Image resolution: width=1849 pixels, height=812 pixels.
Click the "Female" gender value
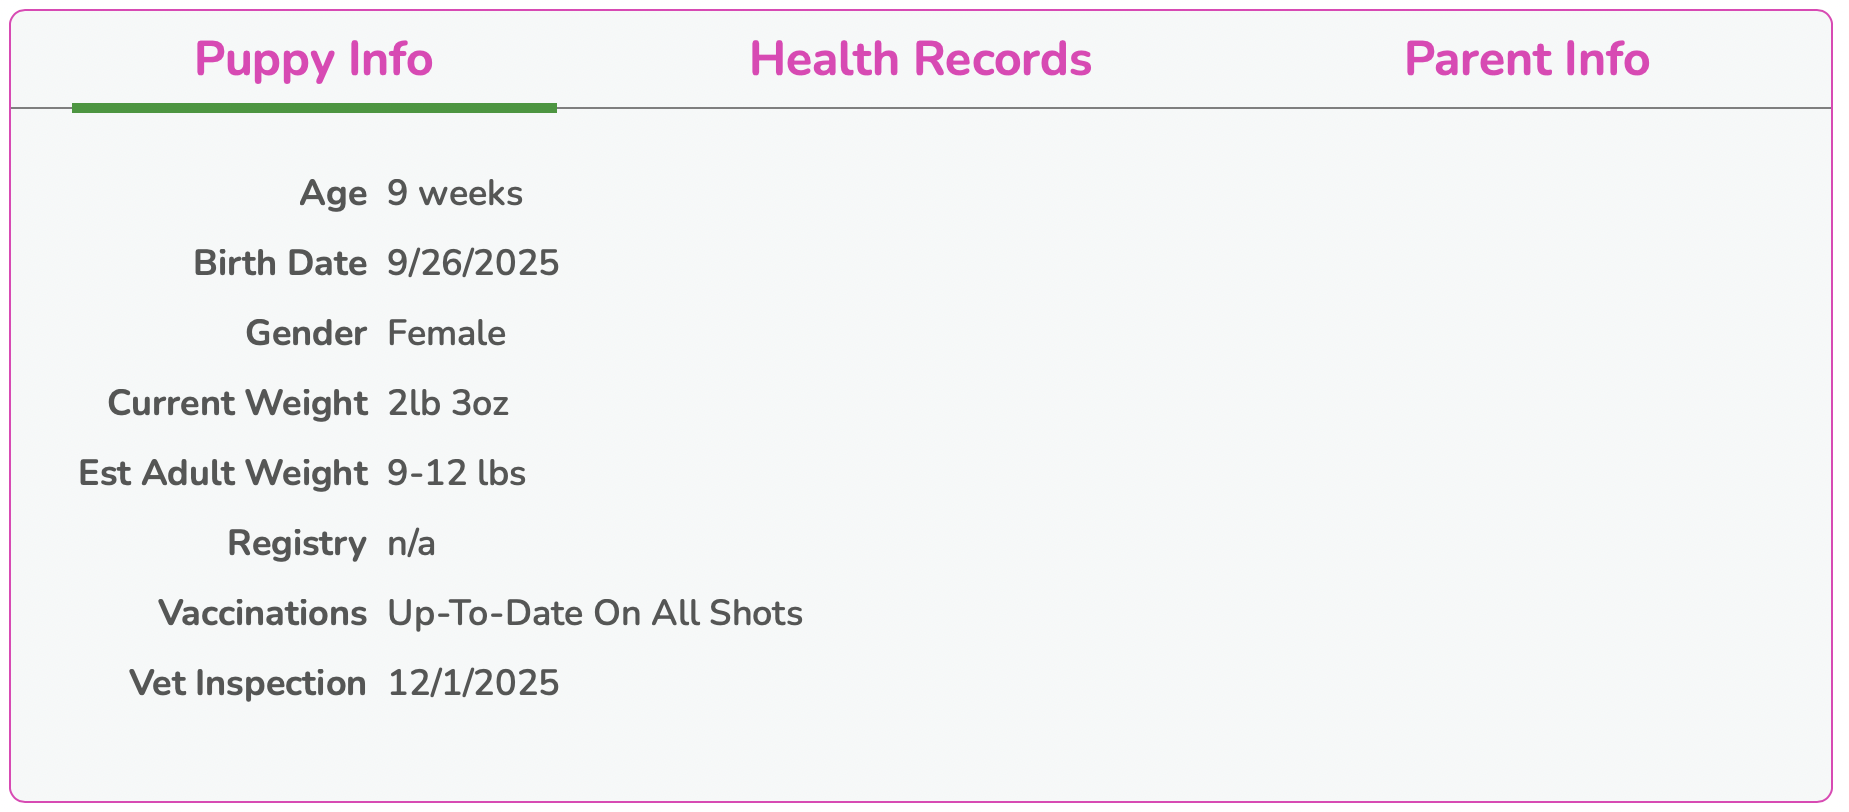click(x=446, y=333)
